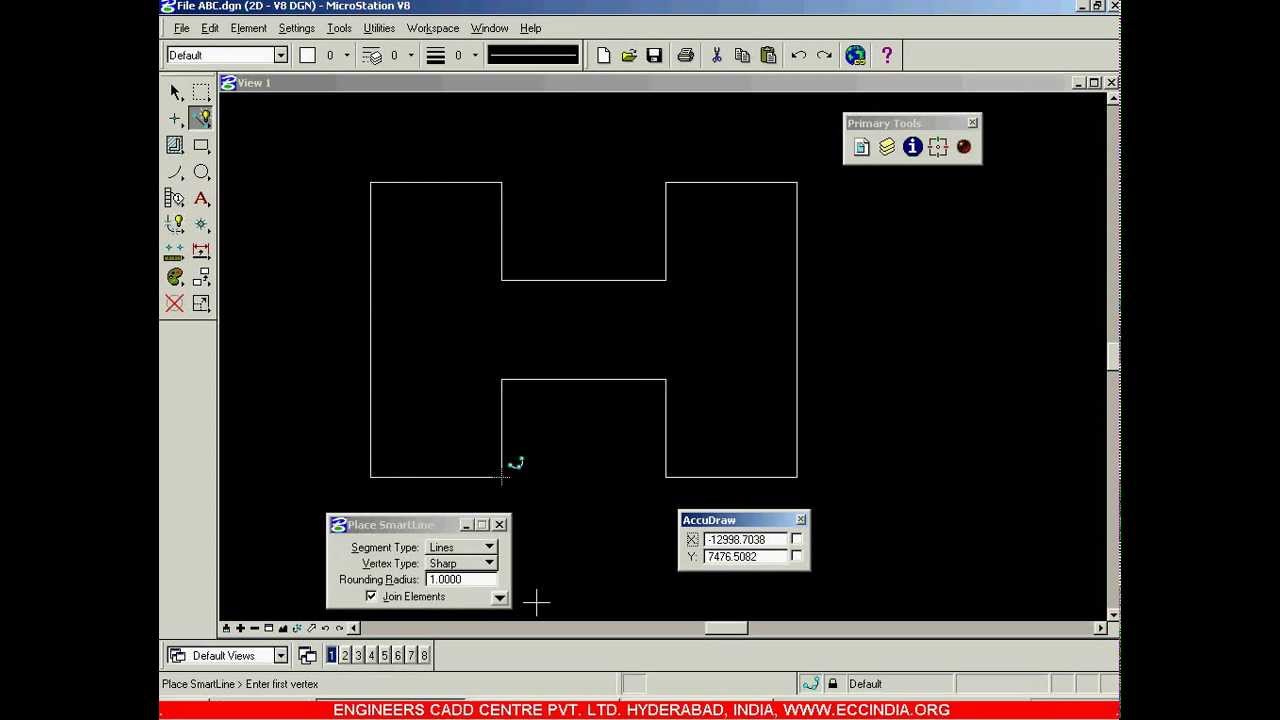Screen dimensions: 1280x720
Task: Click the active snap mode status icon
Action: [811, 684]
